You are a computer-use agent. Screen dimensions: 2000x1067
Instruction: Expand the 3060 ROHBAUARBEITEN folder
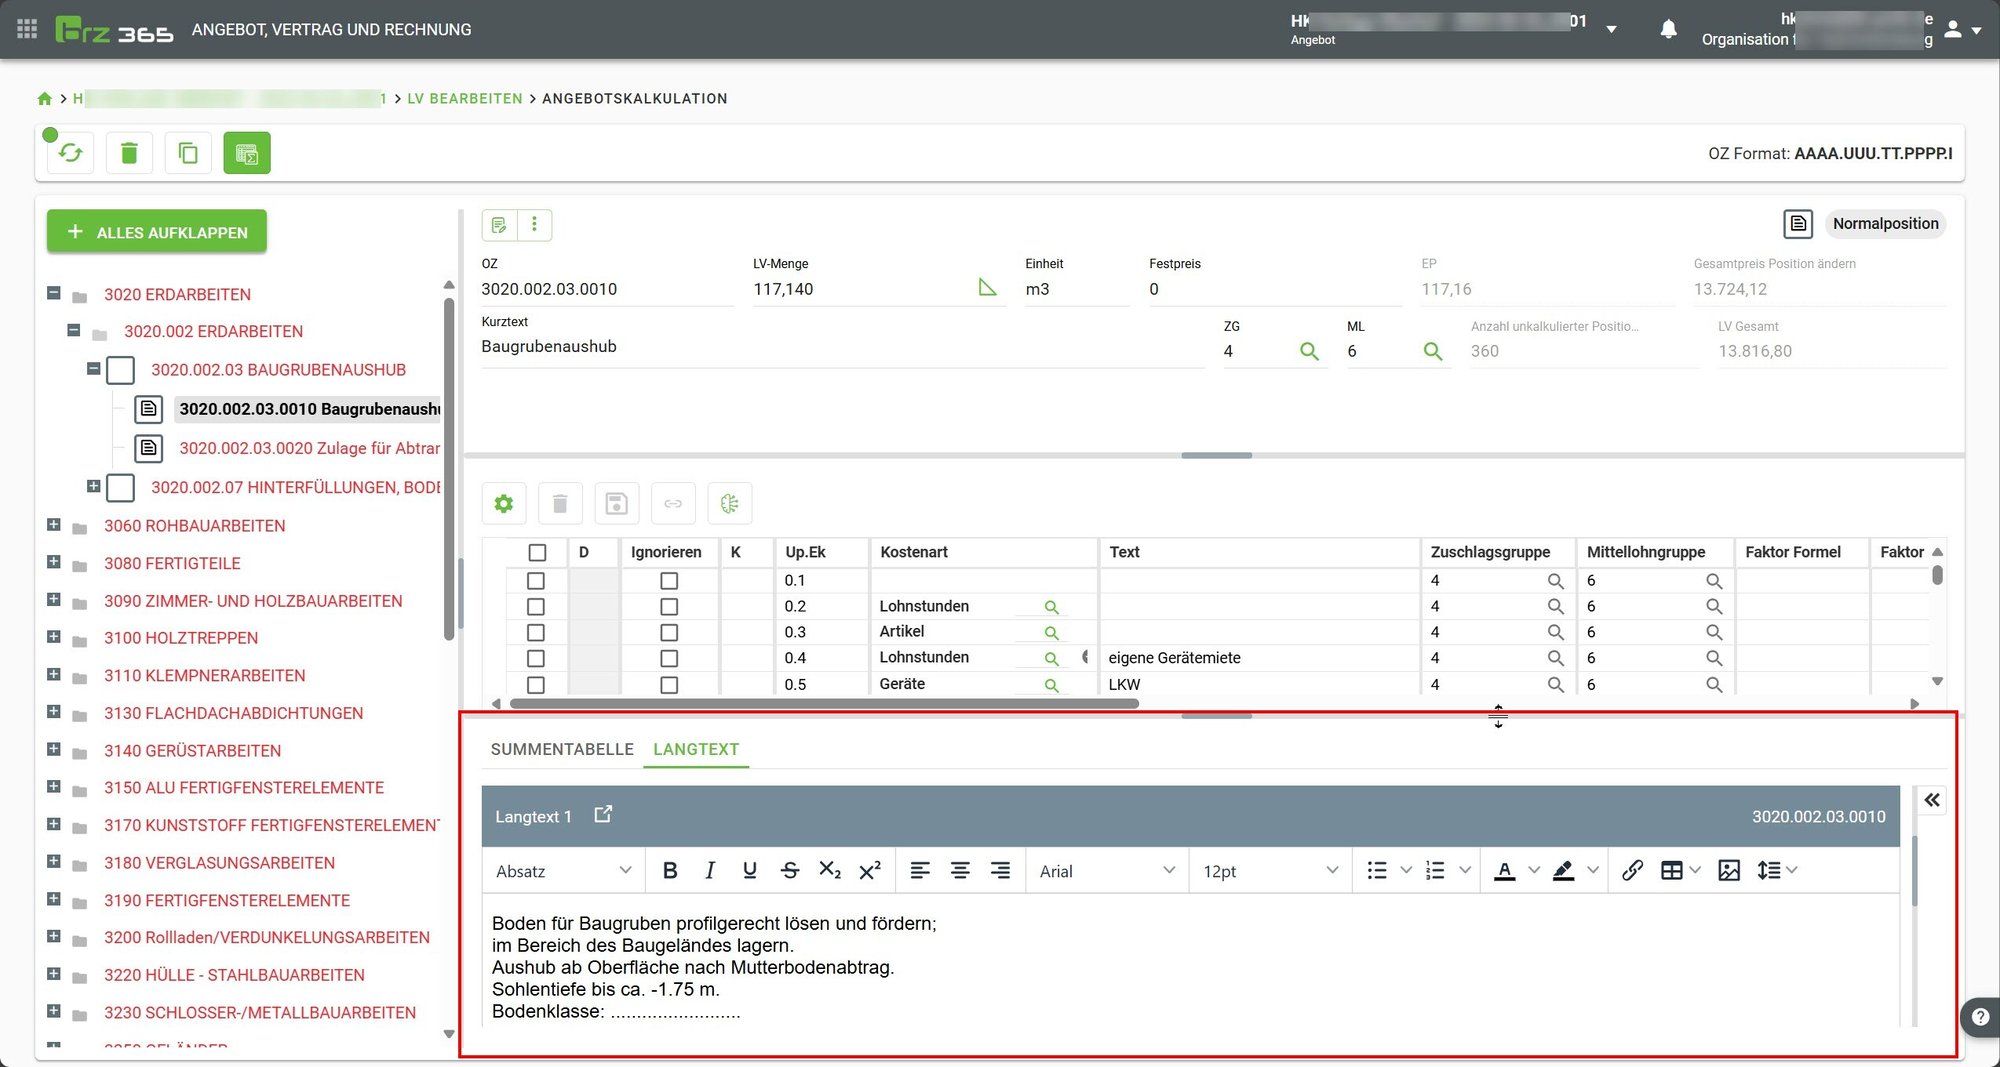(54, 525)
